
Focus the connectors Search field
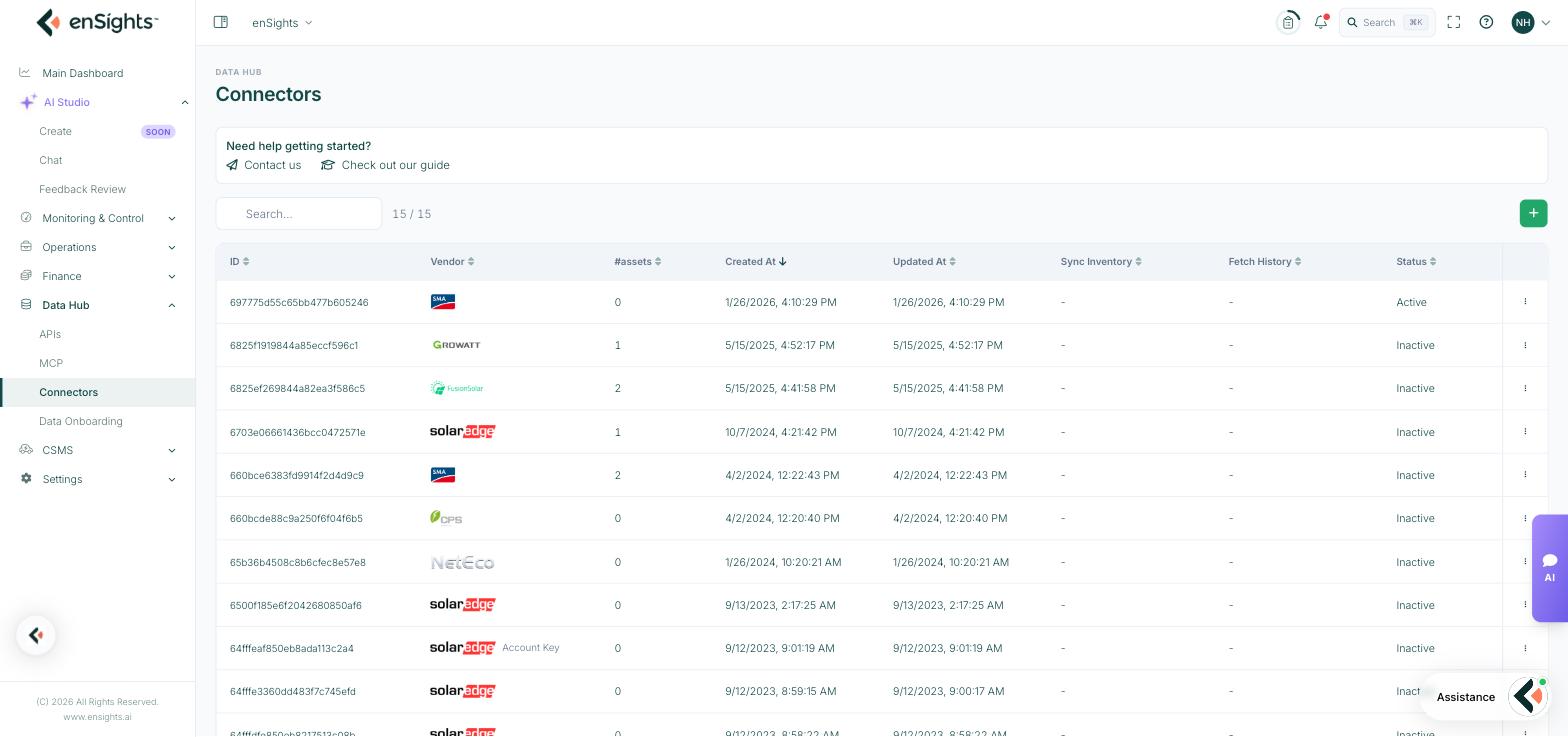point(299,213)
